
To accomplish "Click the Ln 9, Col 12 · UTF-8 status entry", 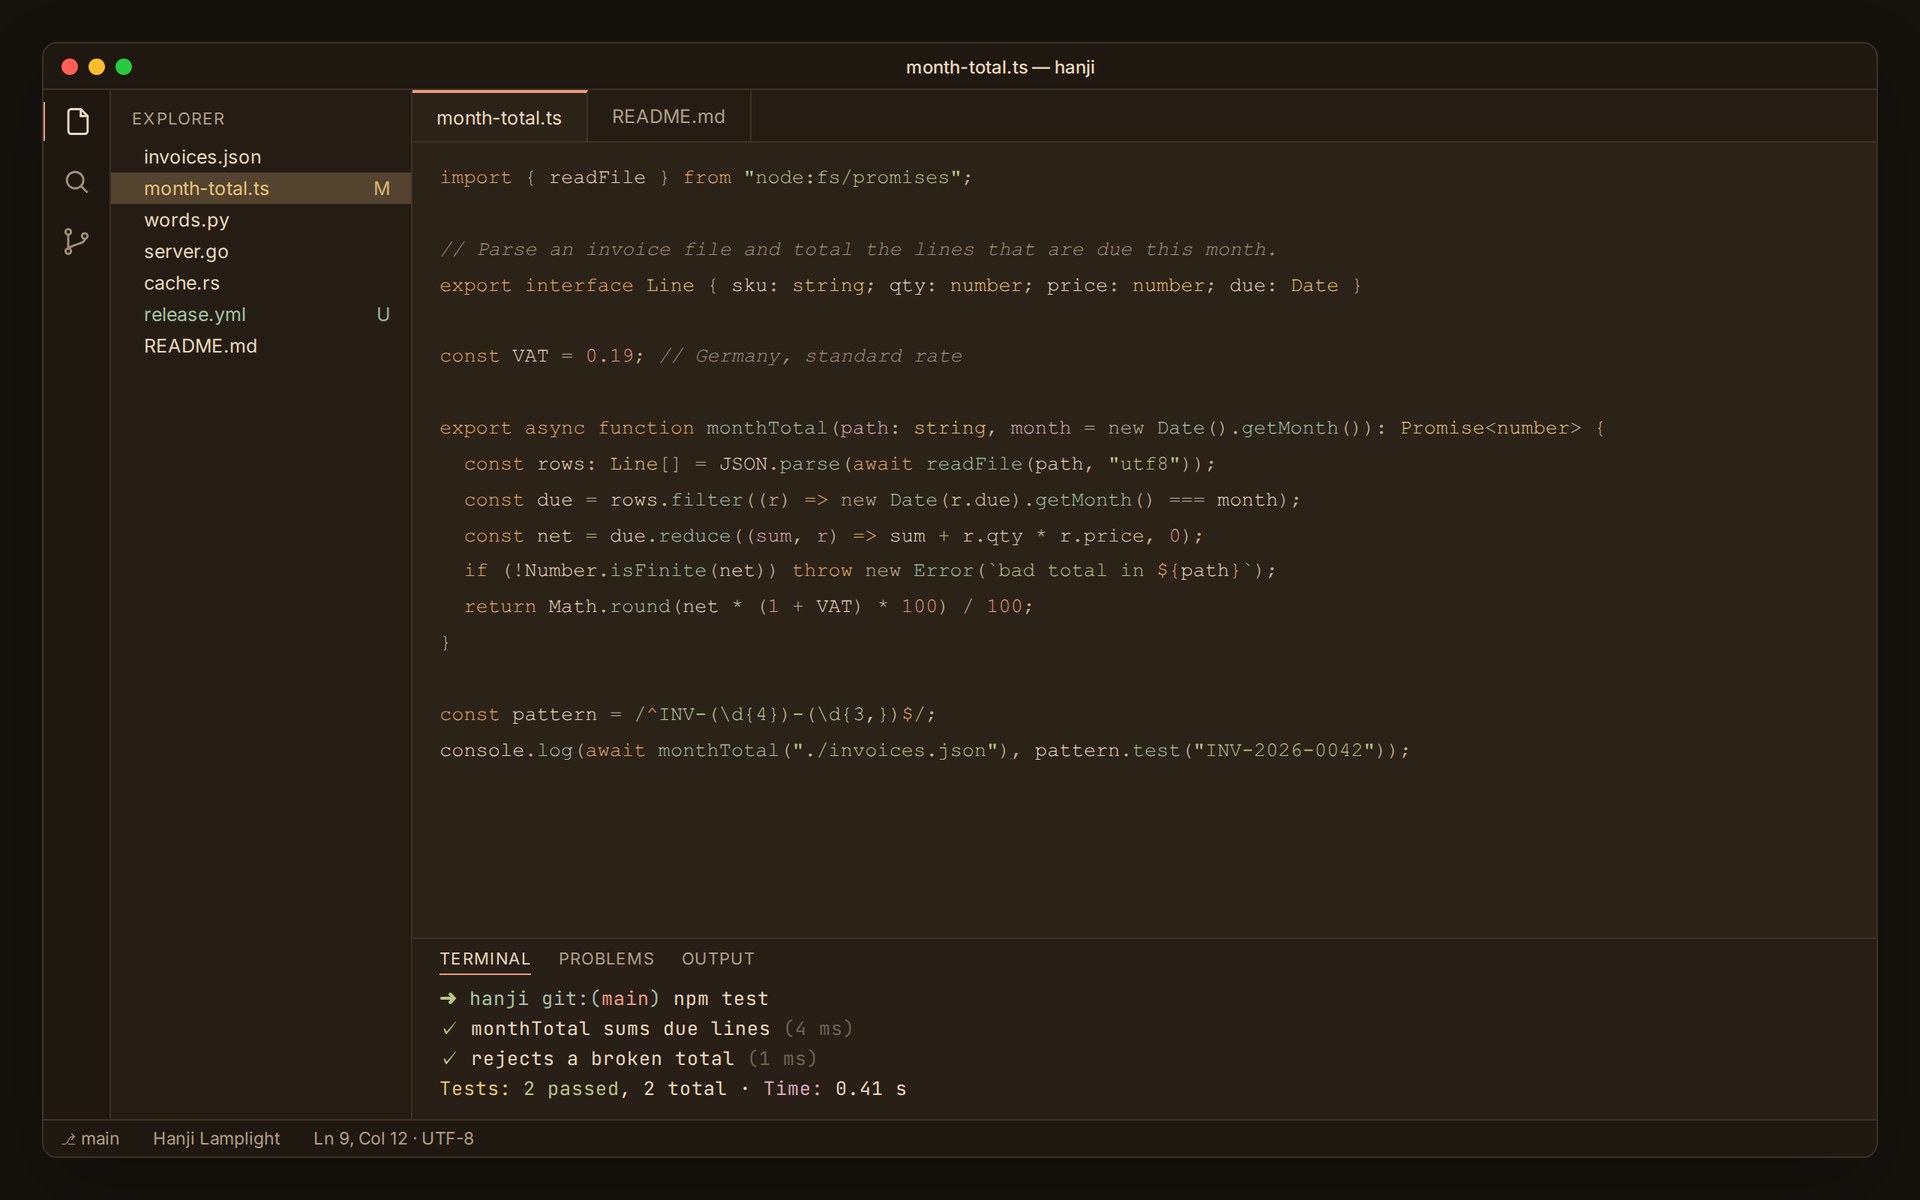I will (394, 1139).
